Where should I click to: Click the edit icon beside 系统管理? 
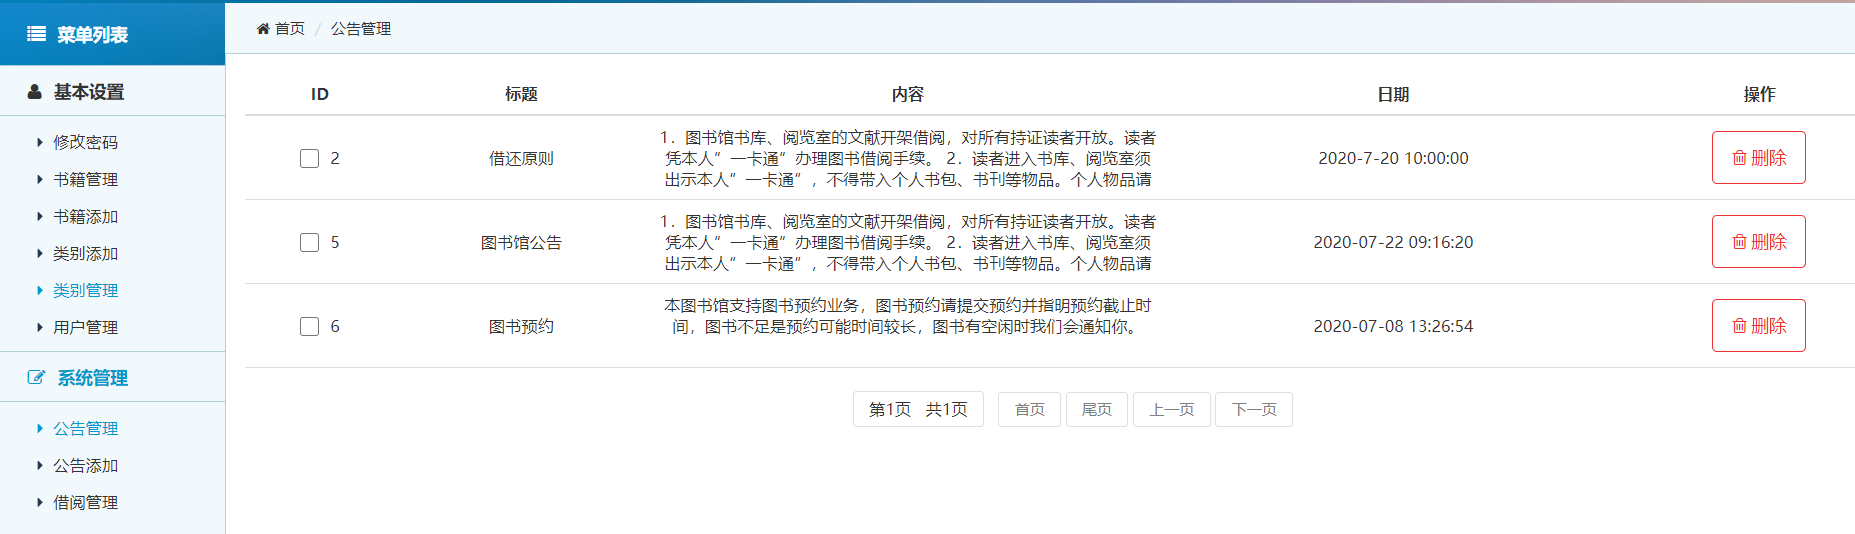[36, 378]
